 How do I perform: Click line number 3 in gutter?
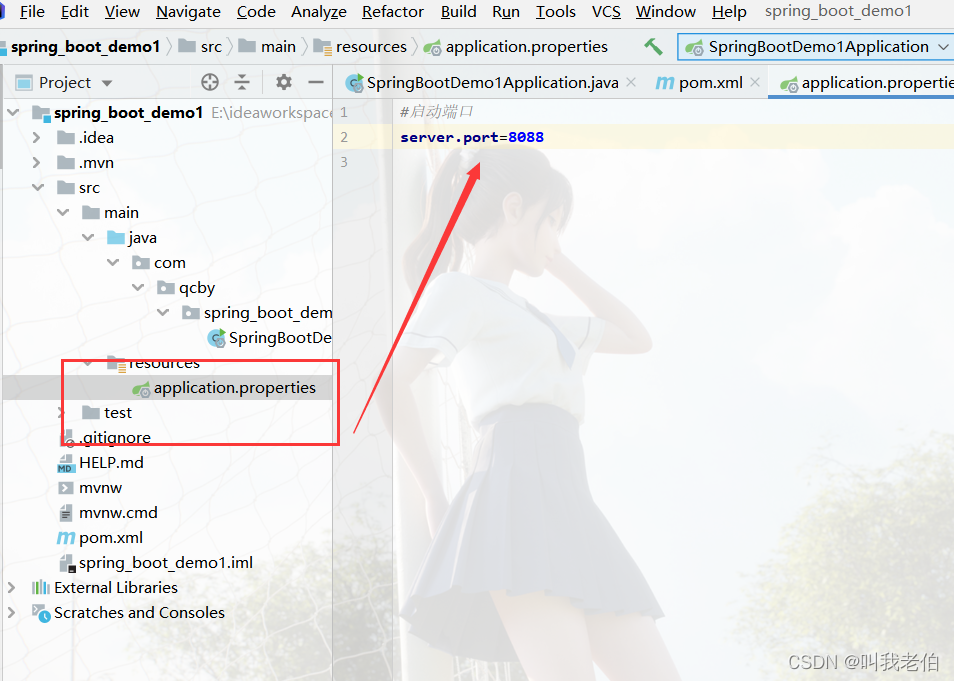click(344, 162)
